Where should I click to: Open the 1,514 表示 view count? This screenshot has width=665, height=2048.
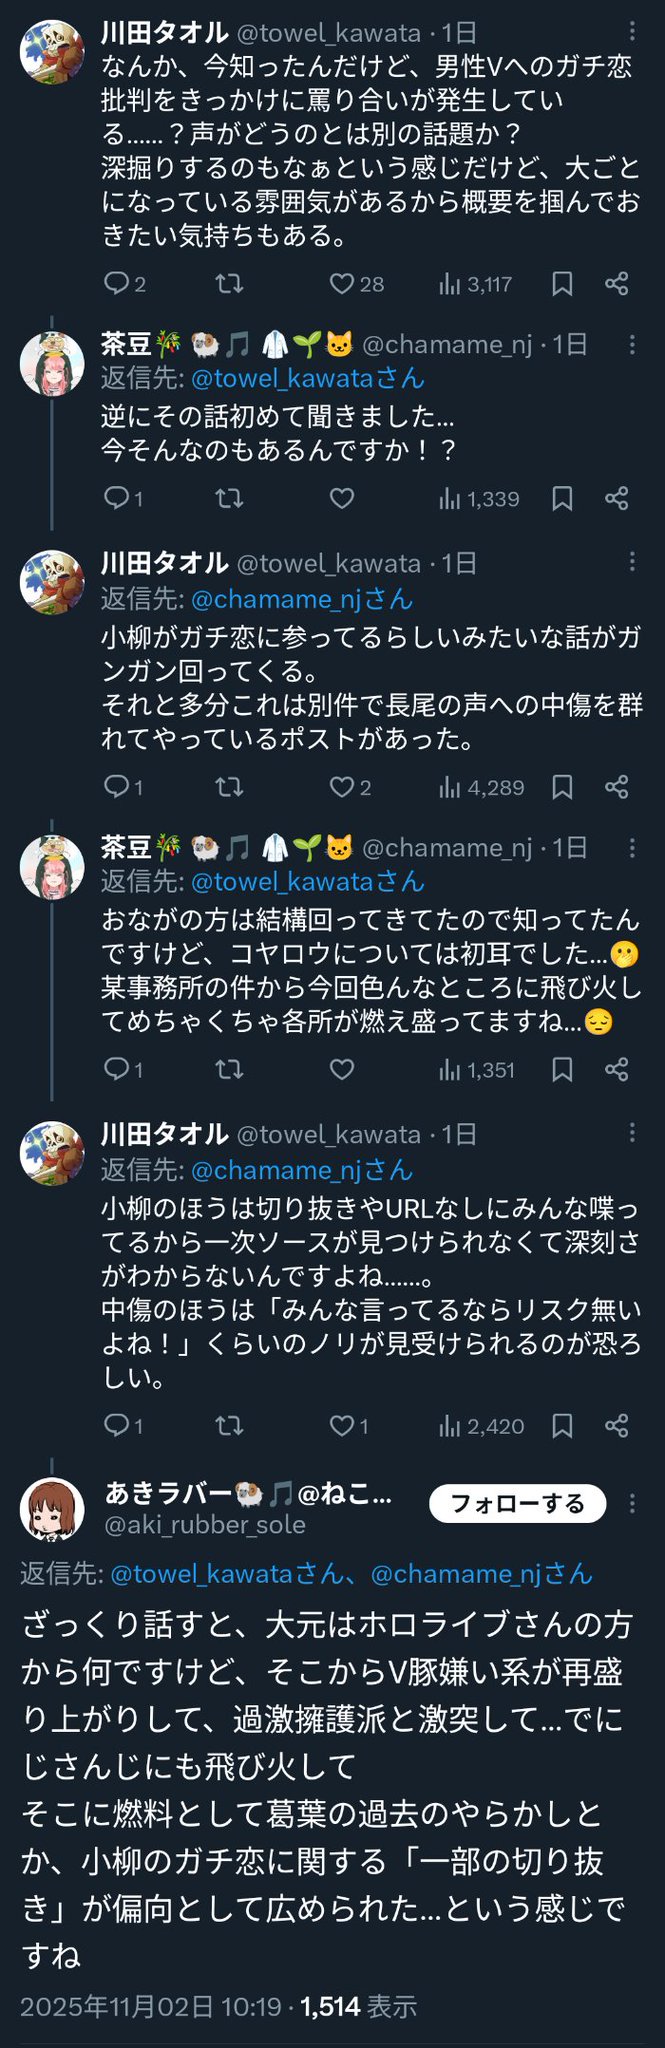tap(358, 2007)
